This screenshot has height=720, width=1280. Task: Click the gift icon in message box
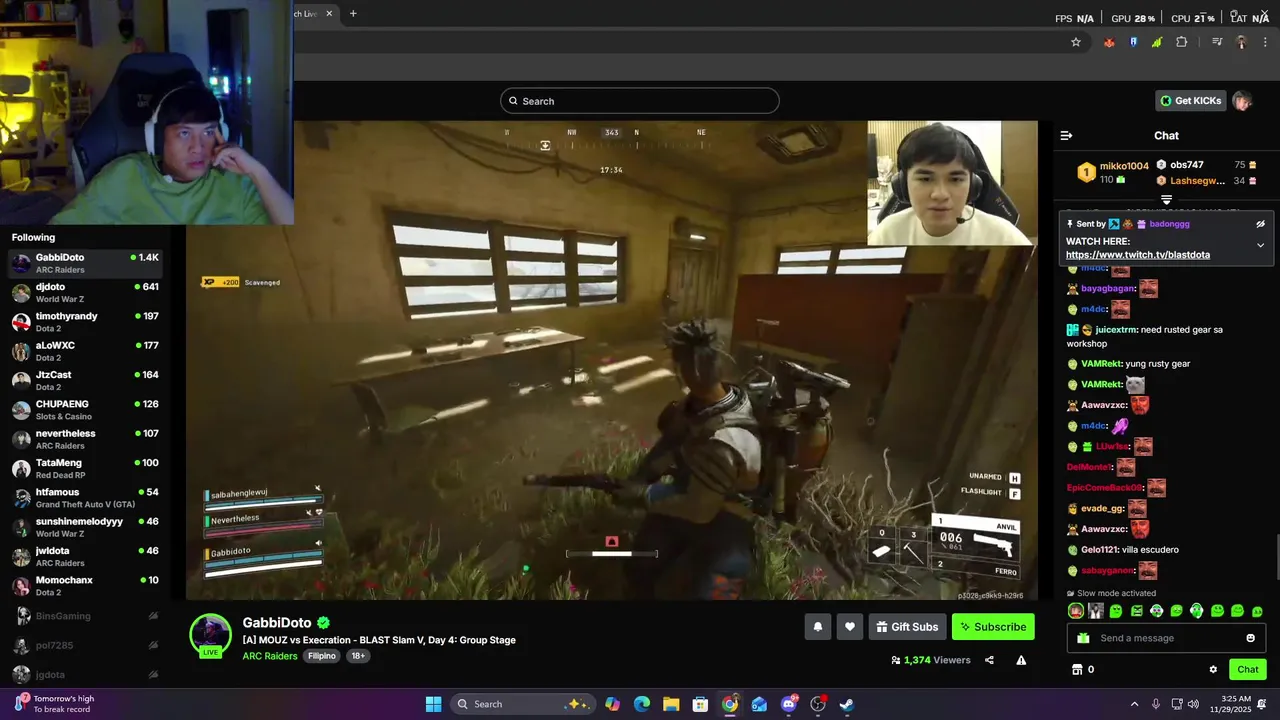point(1082,638)
